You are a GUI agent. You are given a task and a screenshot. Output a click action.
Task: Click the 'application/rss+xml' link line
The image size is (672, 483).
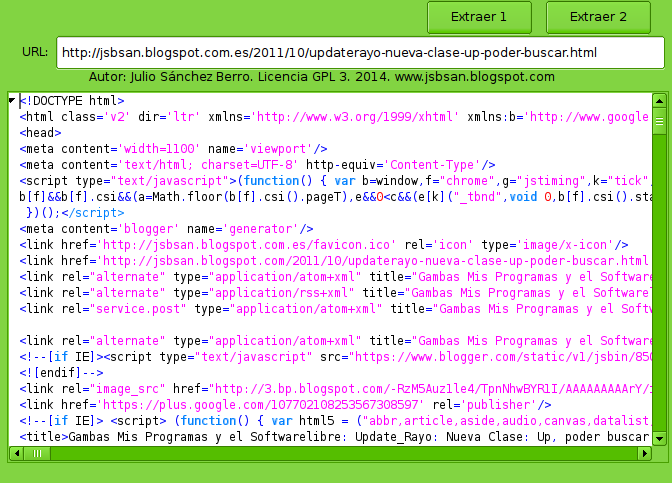[336, 293]
